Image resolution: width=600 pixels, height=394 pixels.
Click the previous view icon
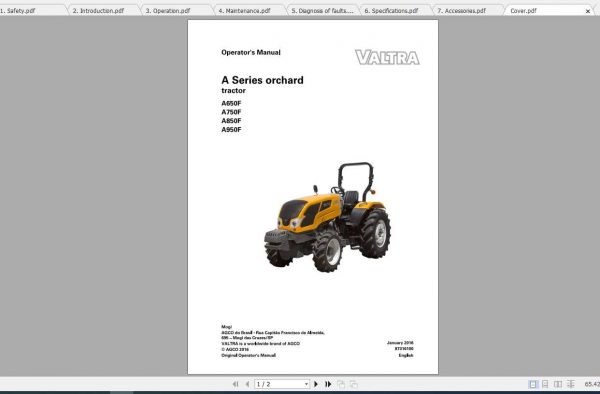[x=341, y=384]
